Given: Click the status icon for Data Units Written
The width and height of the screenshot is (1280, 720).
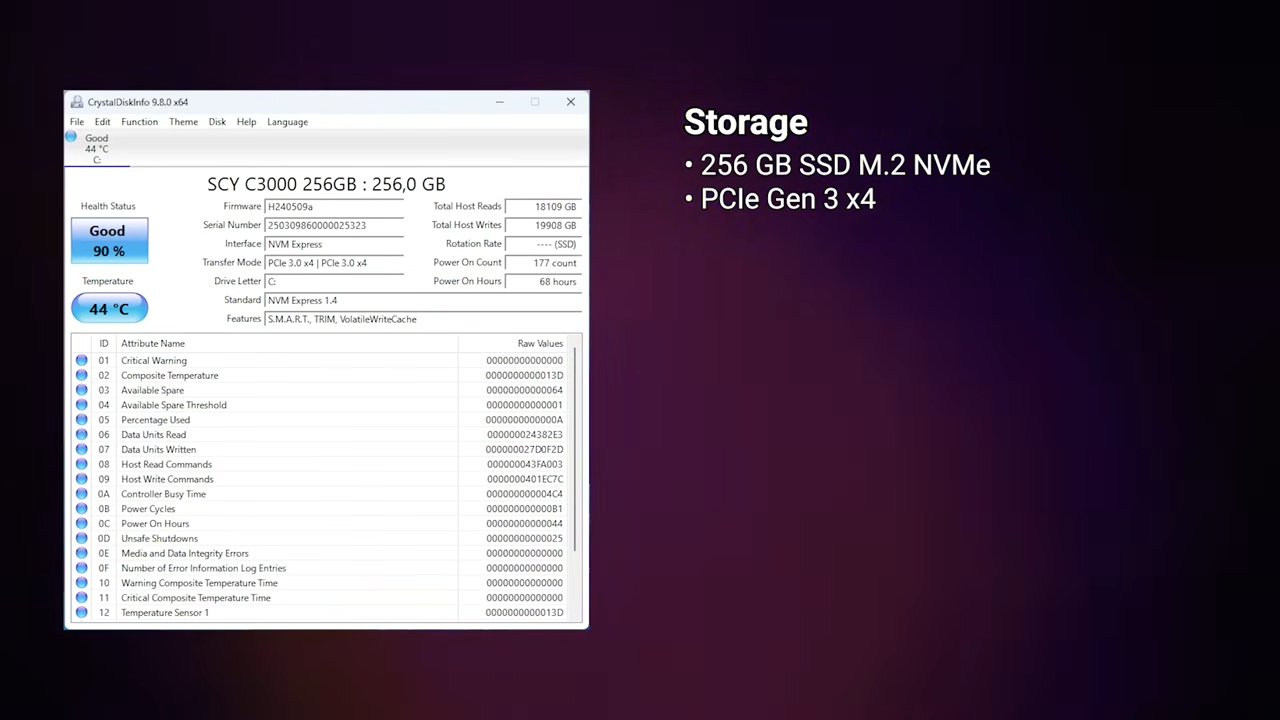Looking at the screenshot, I should coord(82,449).
